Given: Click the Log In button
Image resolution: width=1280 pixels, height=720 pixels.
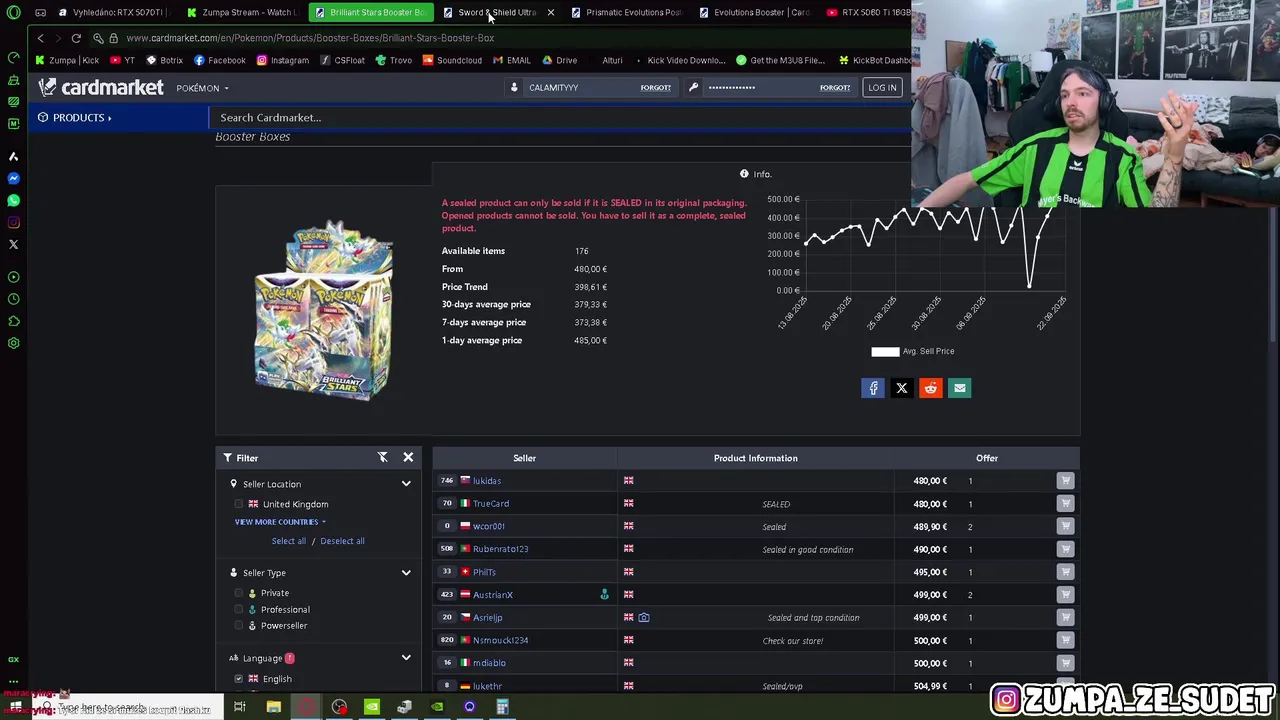Looking at the screenshot, I should [882, 88].
